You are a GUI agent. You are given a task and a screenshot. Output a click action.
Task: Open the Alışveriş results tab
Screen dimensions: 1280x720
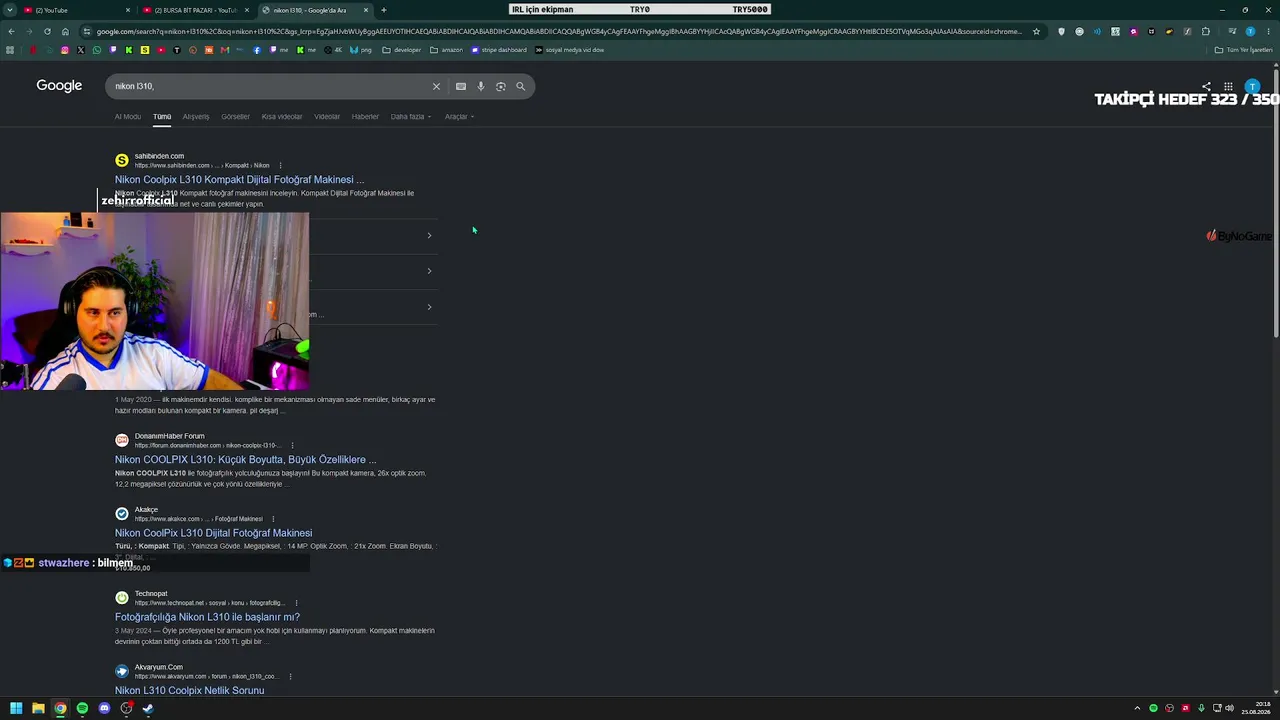[196, 117]
